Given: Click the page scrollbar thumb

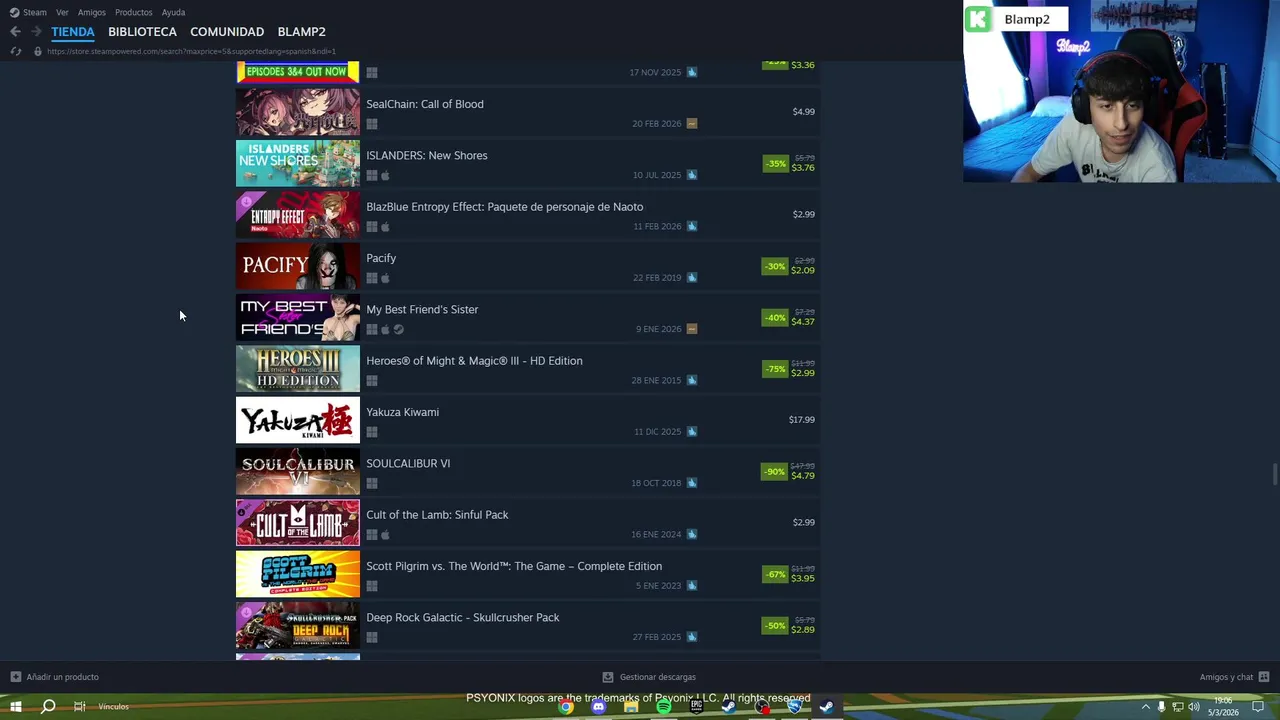Looking at the screenshot, I should pyautogui.click(x=1275, y=472).
